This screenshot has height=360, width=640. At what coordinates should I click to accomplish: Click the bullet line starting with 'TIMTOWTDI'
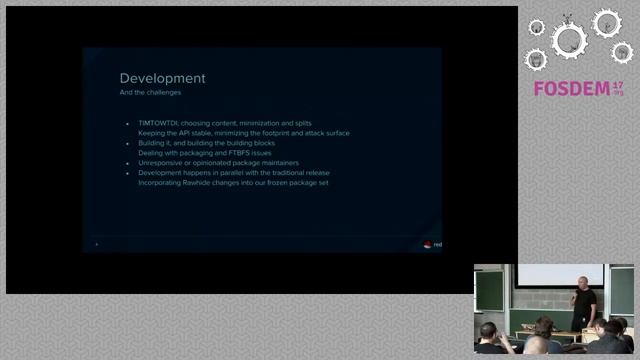pyautogui.click(x=224, y=123)
